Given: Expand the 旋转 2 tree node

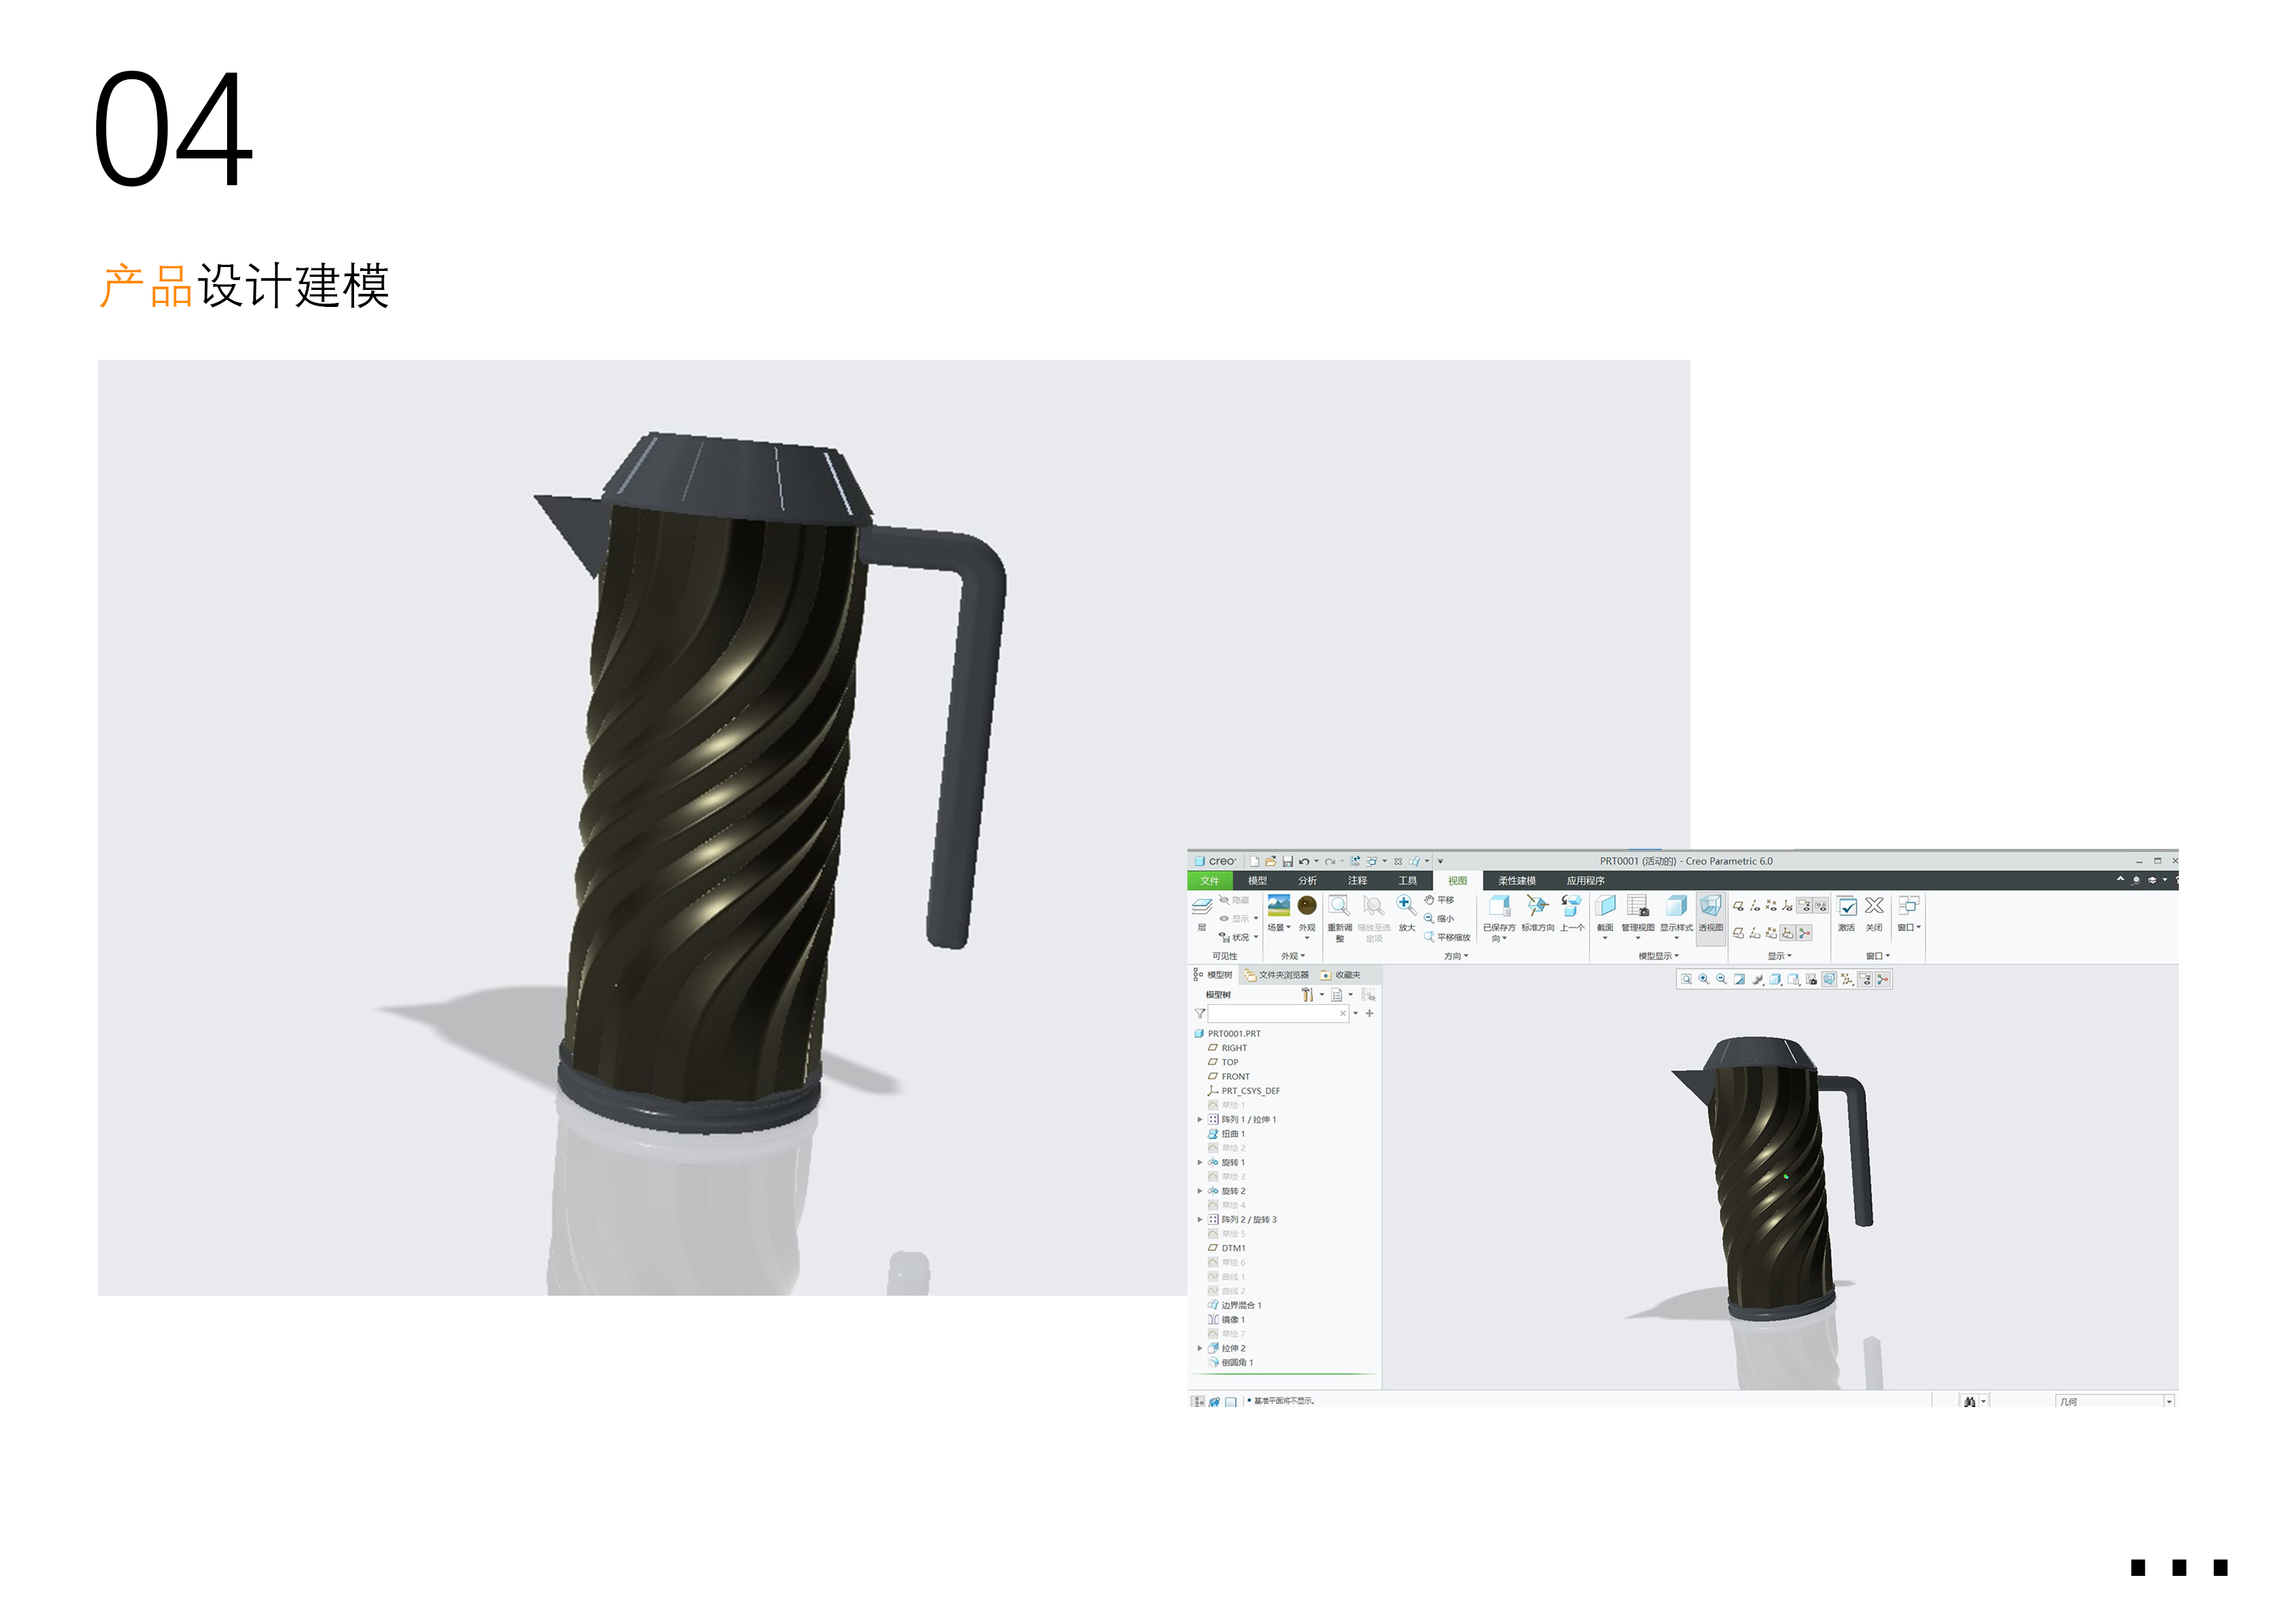Looking at the screenshot, I should 1200,1190.
